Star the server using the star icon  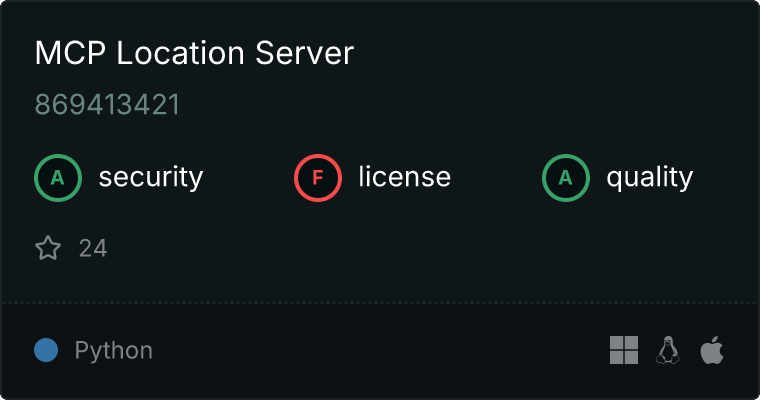48,248
